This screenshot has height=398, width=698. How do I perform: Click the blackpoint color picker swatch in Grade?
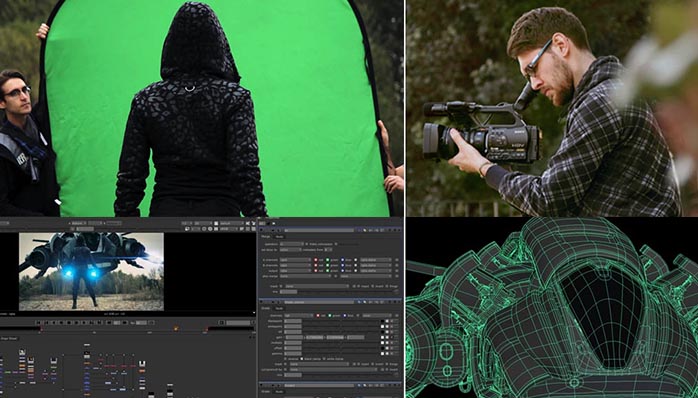(x=382, y=321)
